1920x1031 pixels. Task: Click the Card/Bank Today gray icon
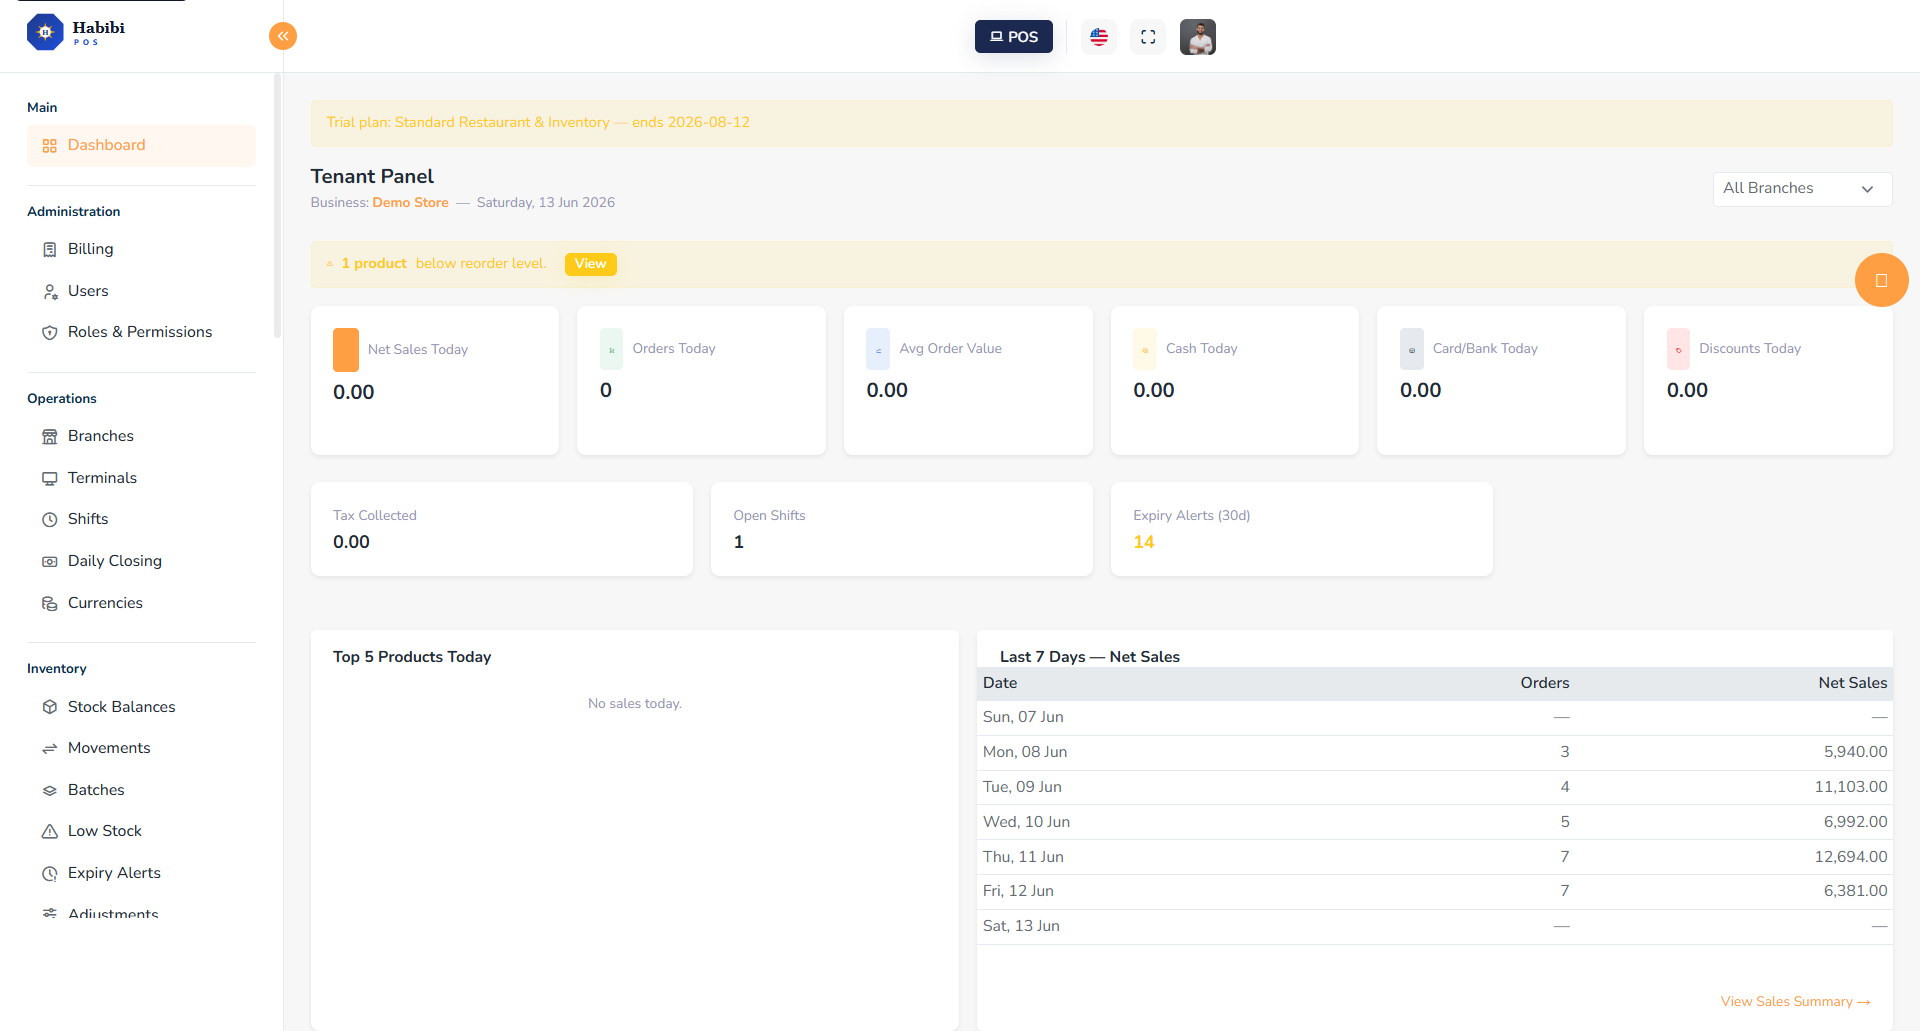pyautogui.click(x=1412, y=349)
